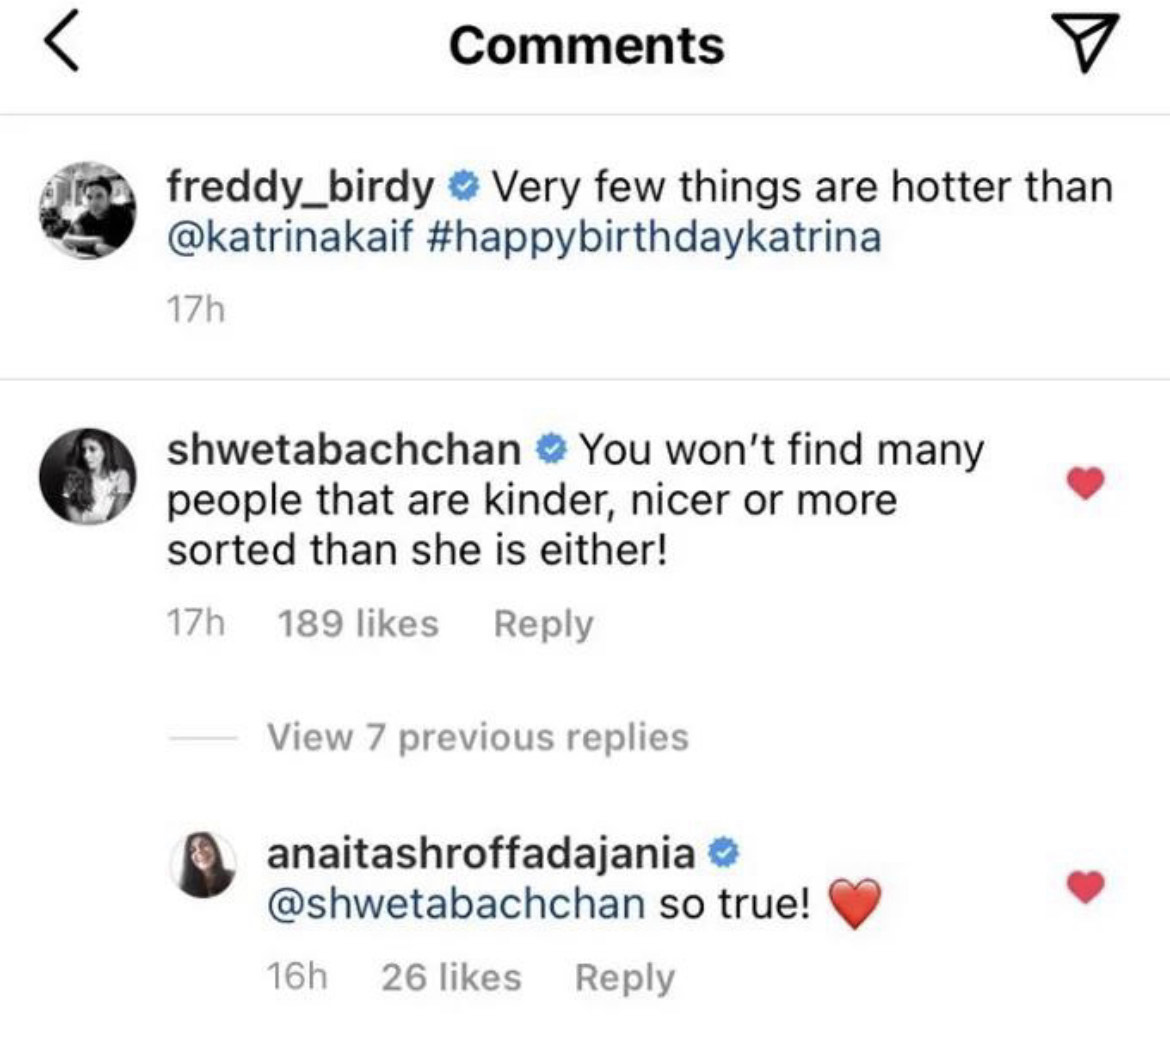Tap the @shwetabachchan mention in the reply

pos(455,904)
